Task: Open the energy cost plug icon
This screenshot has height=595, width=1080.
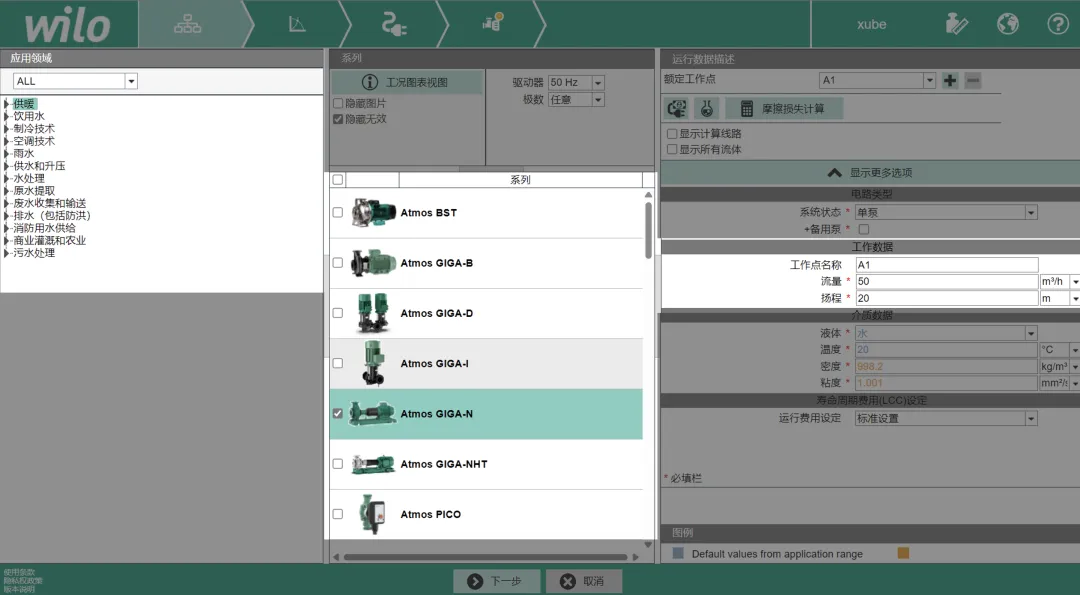Action: [677, 108]
